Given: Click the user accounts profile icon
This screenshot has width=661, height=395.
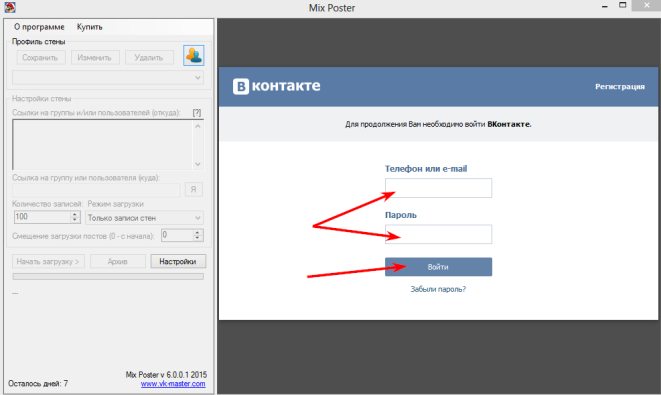Looking at the screenshot, I should [193, 56].
